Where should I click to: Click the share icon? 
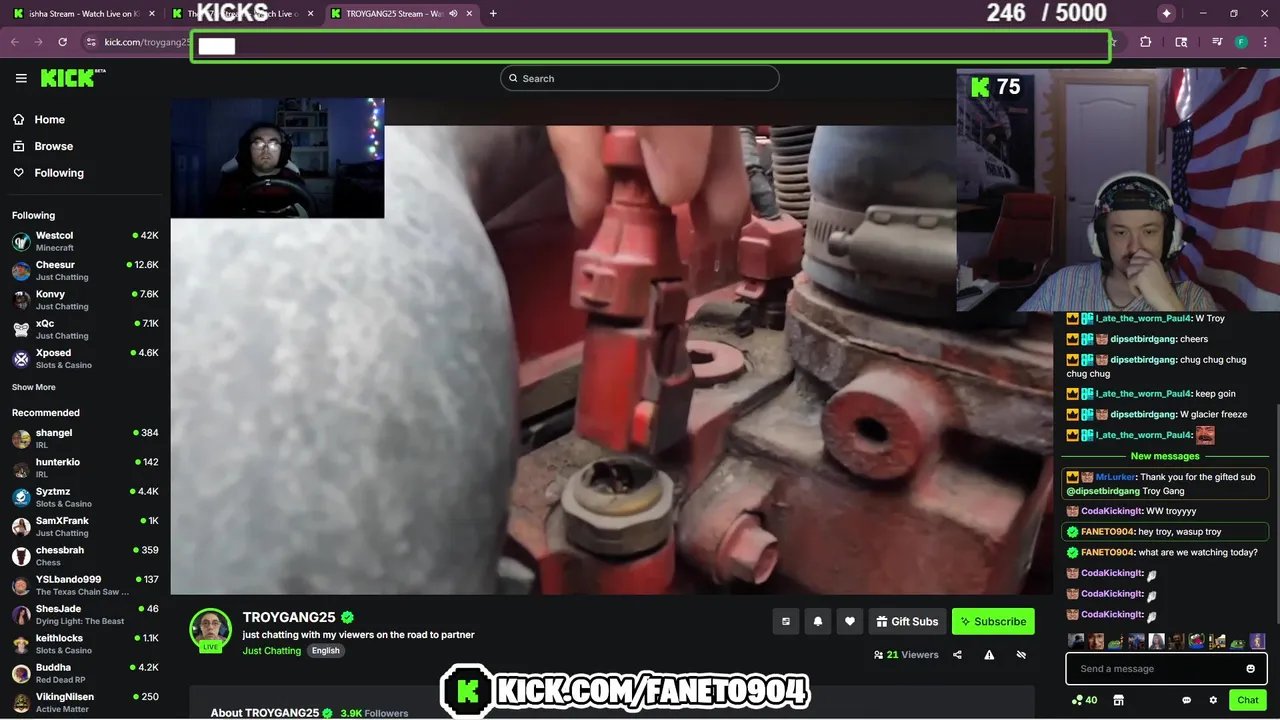957,655
